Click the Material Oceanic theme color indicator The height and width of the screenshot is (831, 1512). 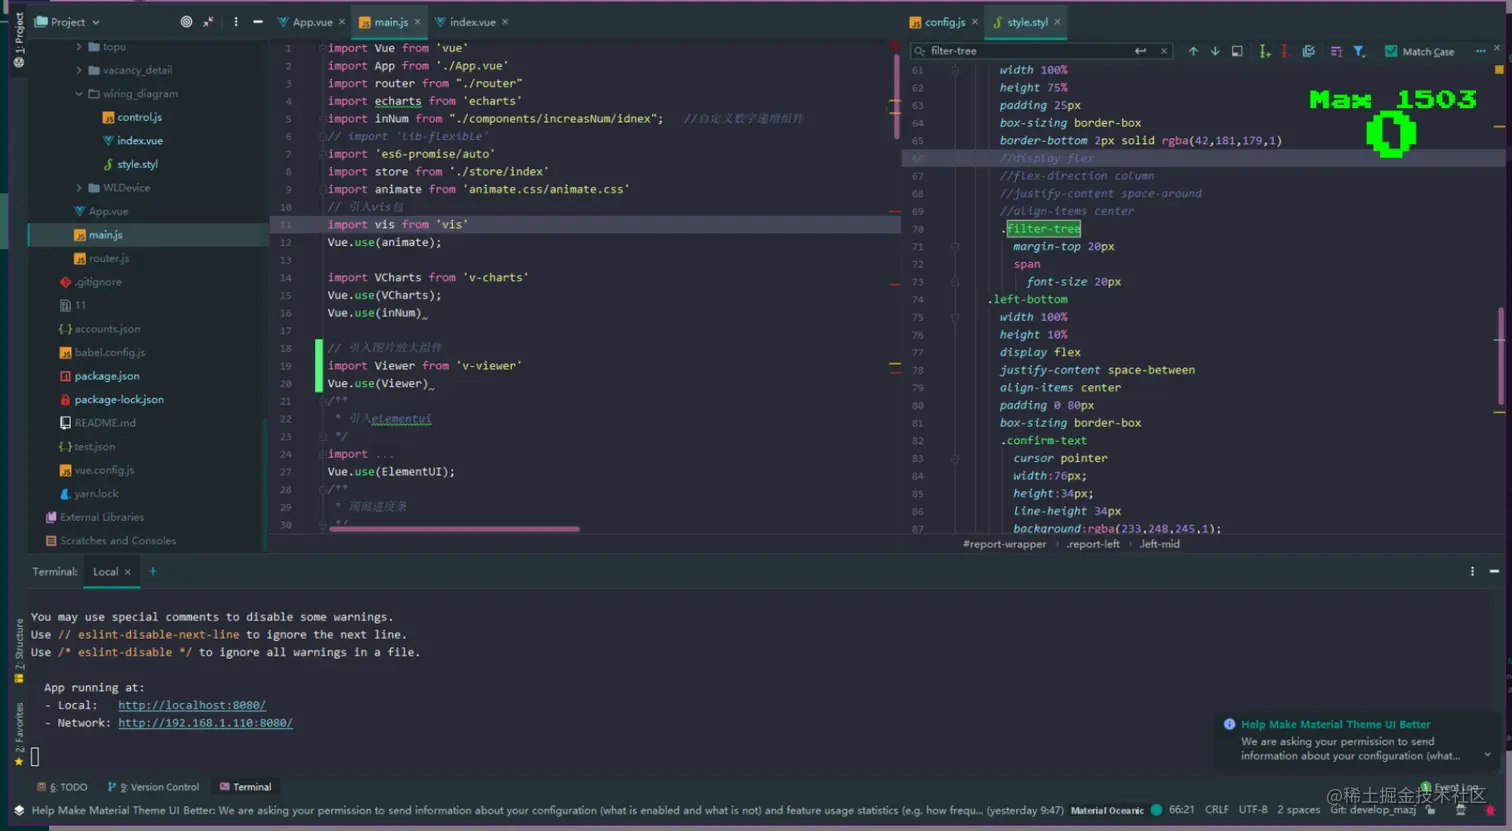(1156, 810)
